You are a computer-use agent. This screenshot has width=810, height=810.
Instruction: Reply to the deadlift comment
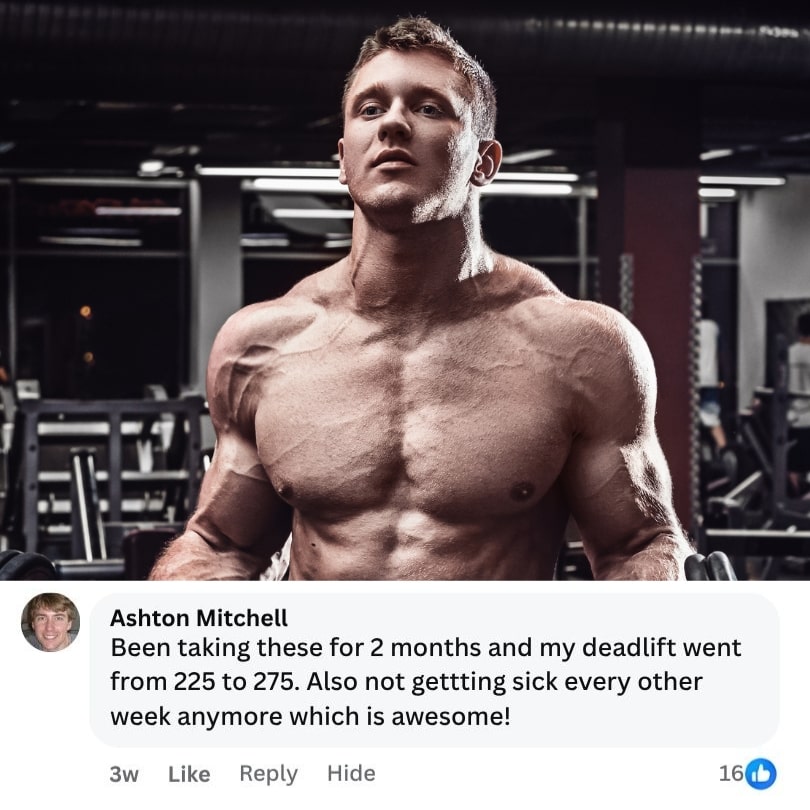(269, 774)
